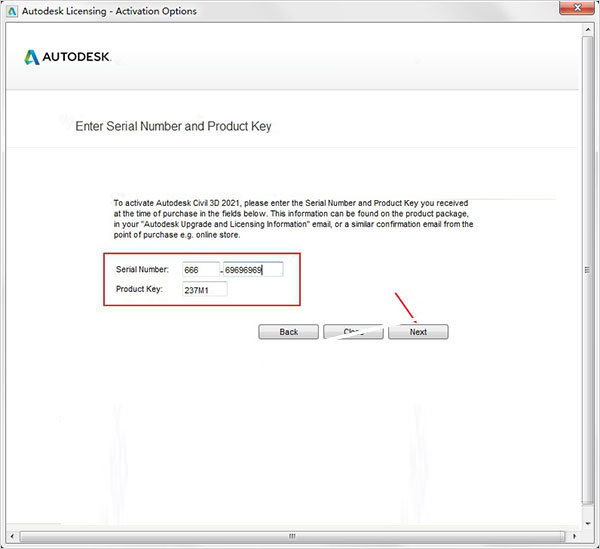Click the 'Product Key:' label
The width and height of the screenshot is (600, 549).
click(139, 289)
